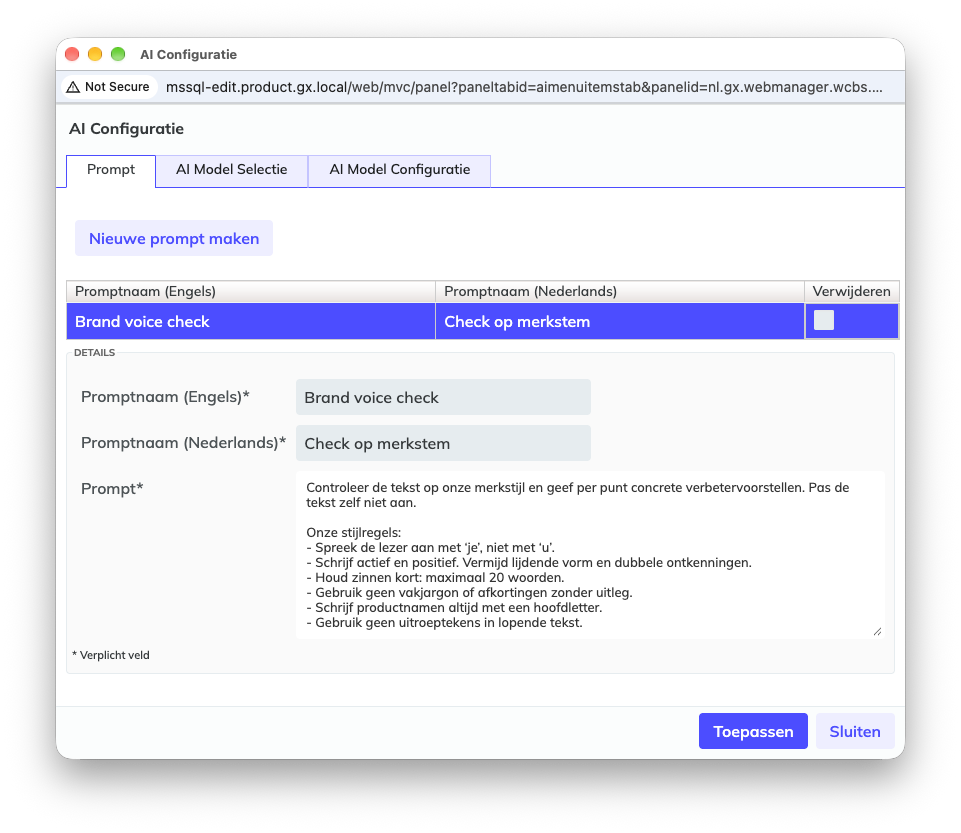The image size is (961, 833).
Task: Maximize the window with green button
Action: pyautogui.click(x=118, y=54)
